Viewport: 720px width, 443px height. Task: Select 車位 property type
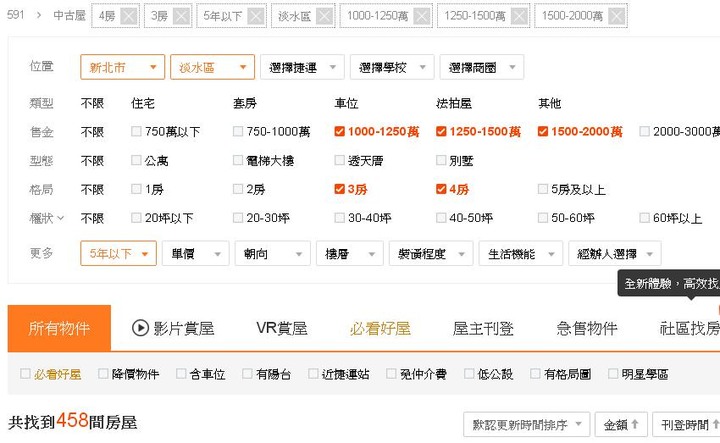(346, 103)
